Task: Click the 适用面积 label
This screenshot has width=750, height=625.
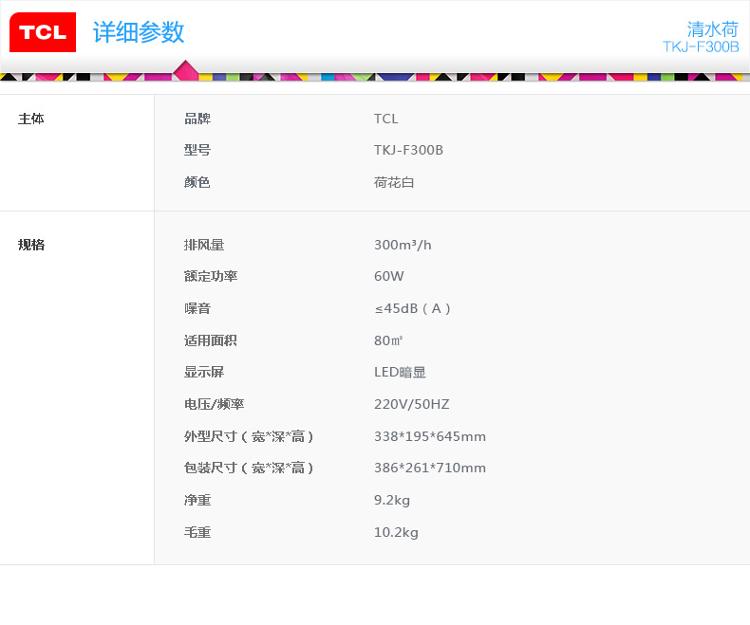Action: [210, 340]
